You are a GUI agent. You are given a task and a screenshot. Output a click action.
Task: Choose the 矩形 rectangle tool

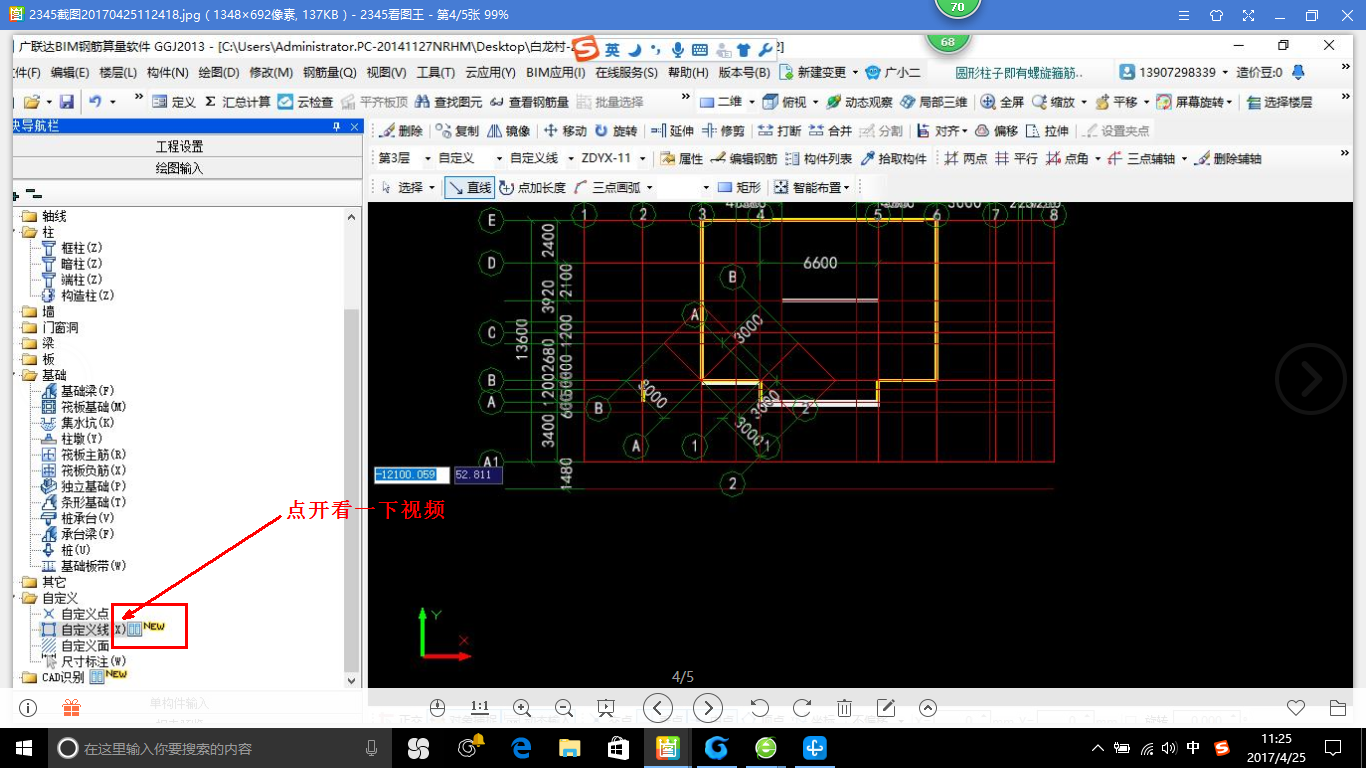[740, 187]
